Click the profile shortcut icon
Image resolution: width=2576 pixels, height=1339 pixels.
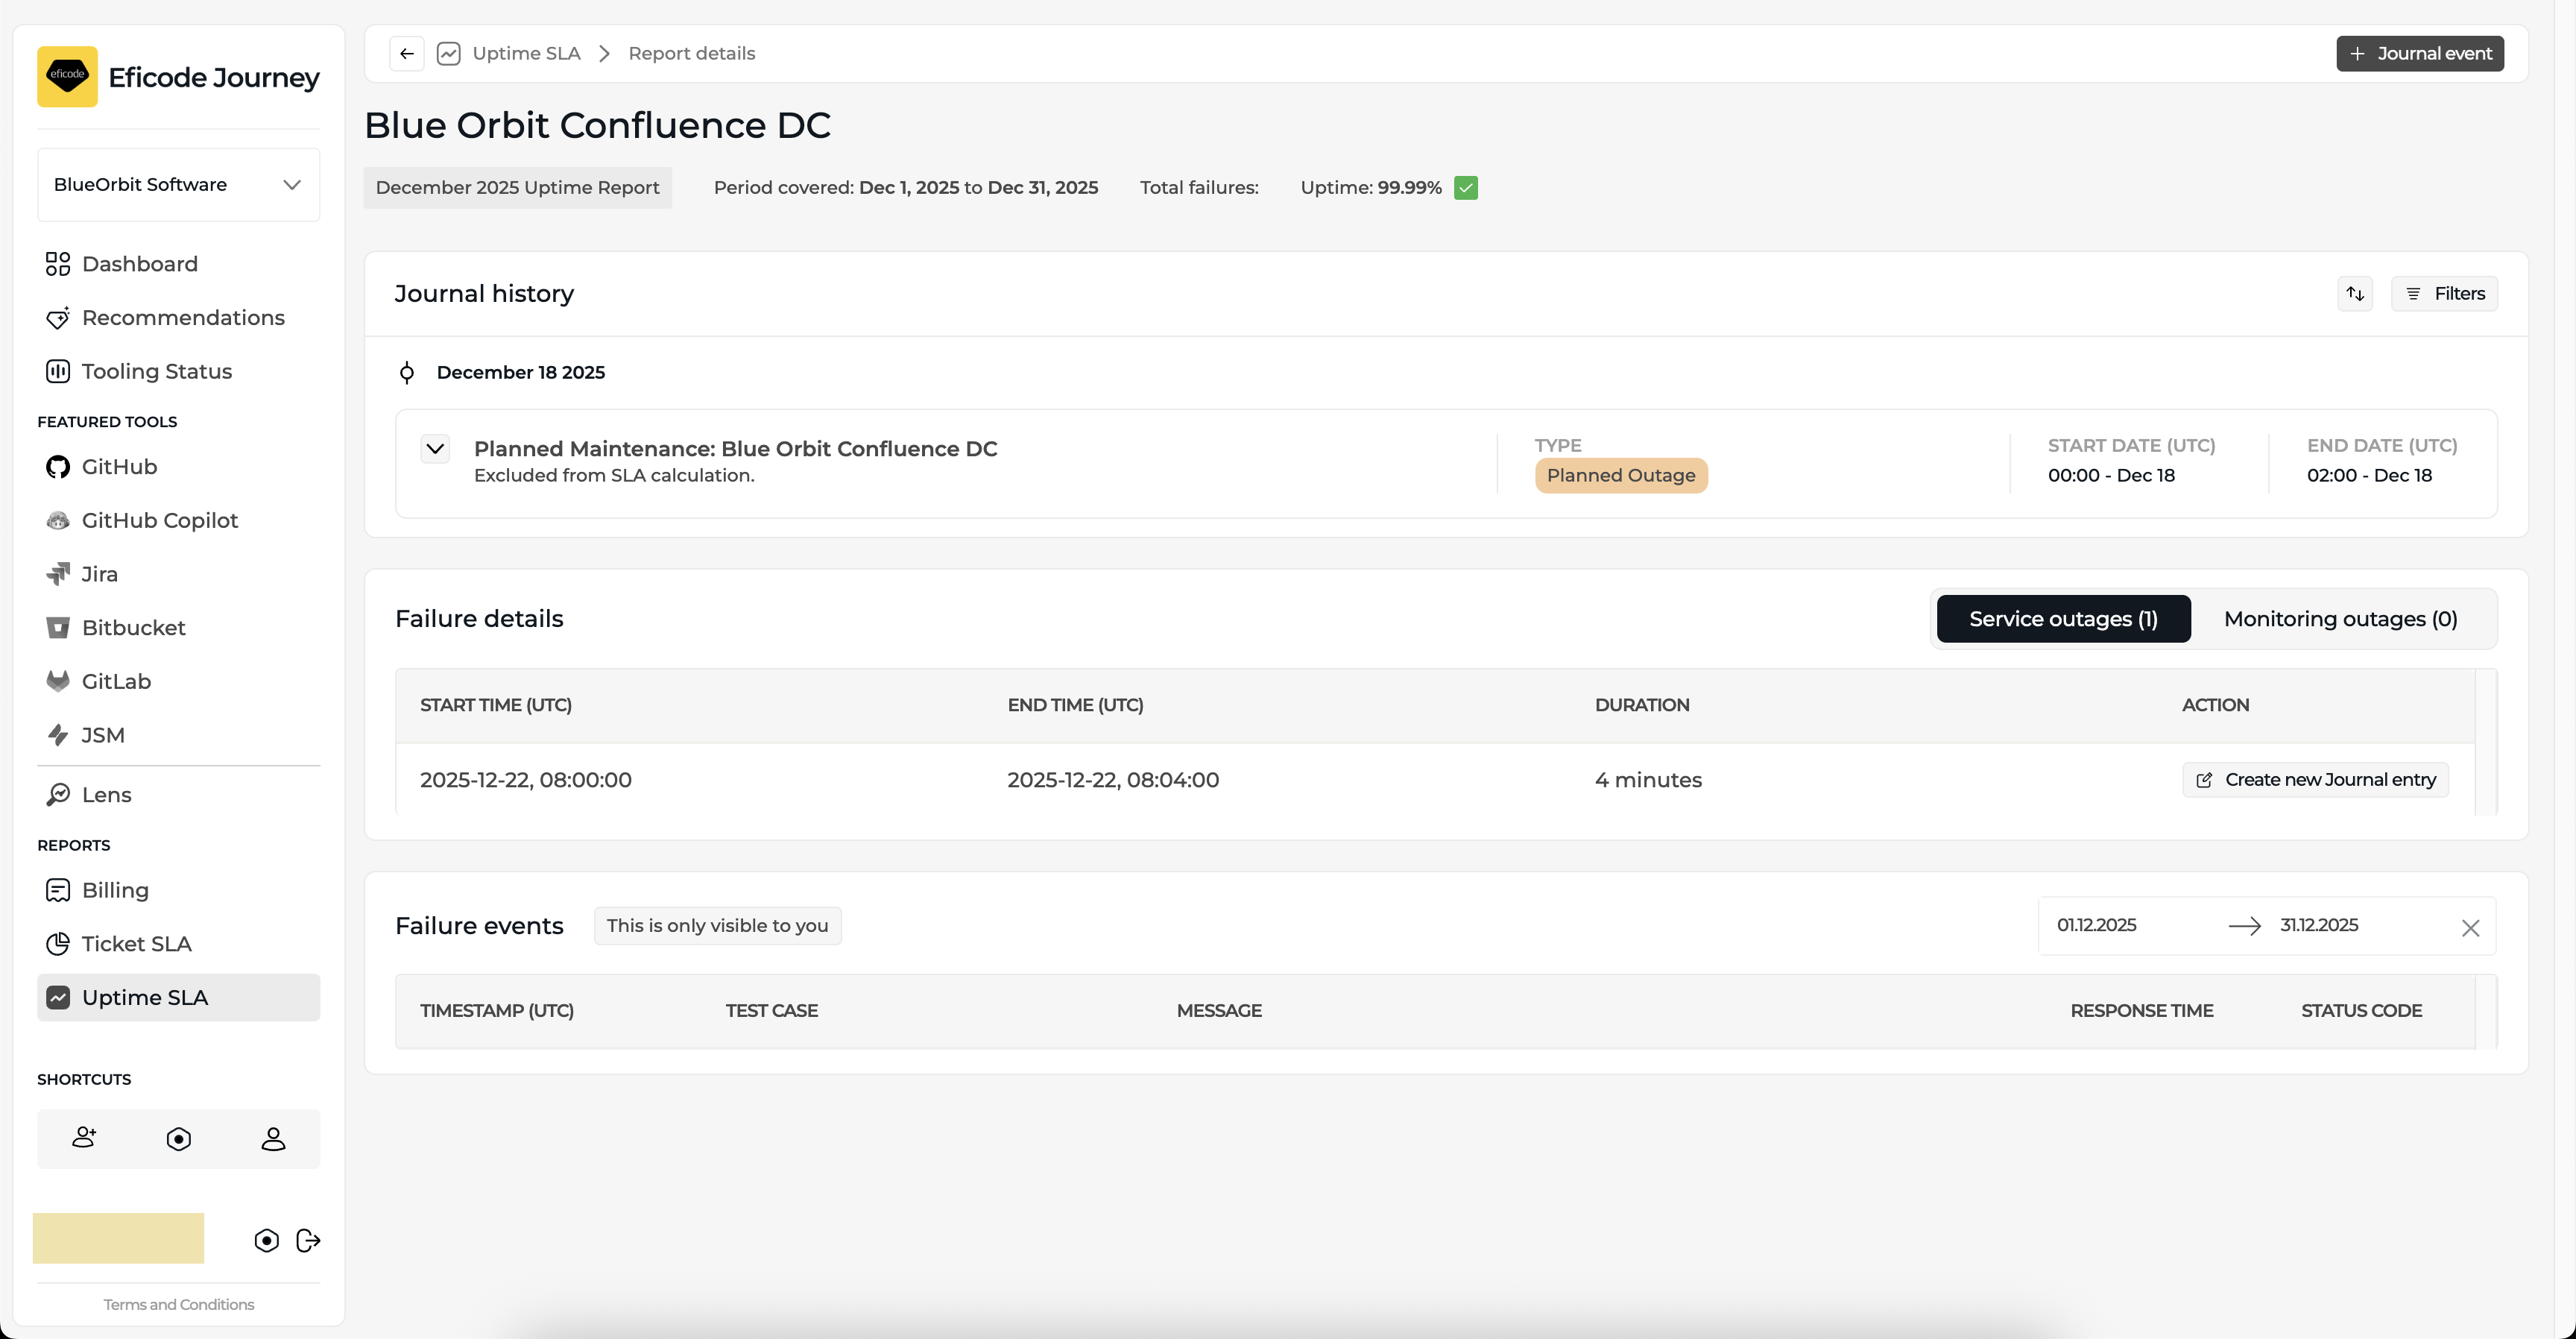pyautogui.click(x=273, y=1138)
